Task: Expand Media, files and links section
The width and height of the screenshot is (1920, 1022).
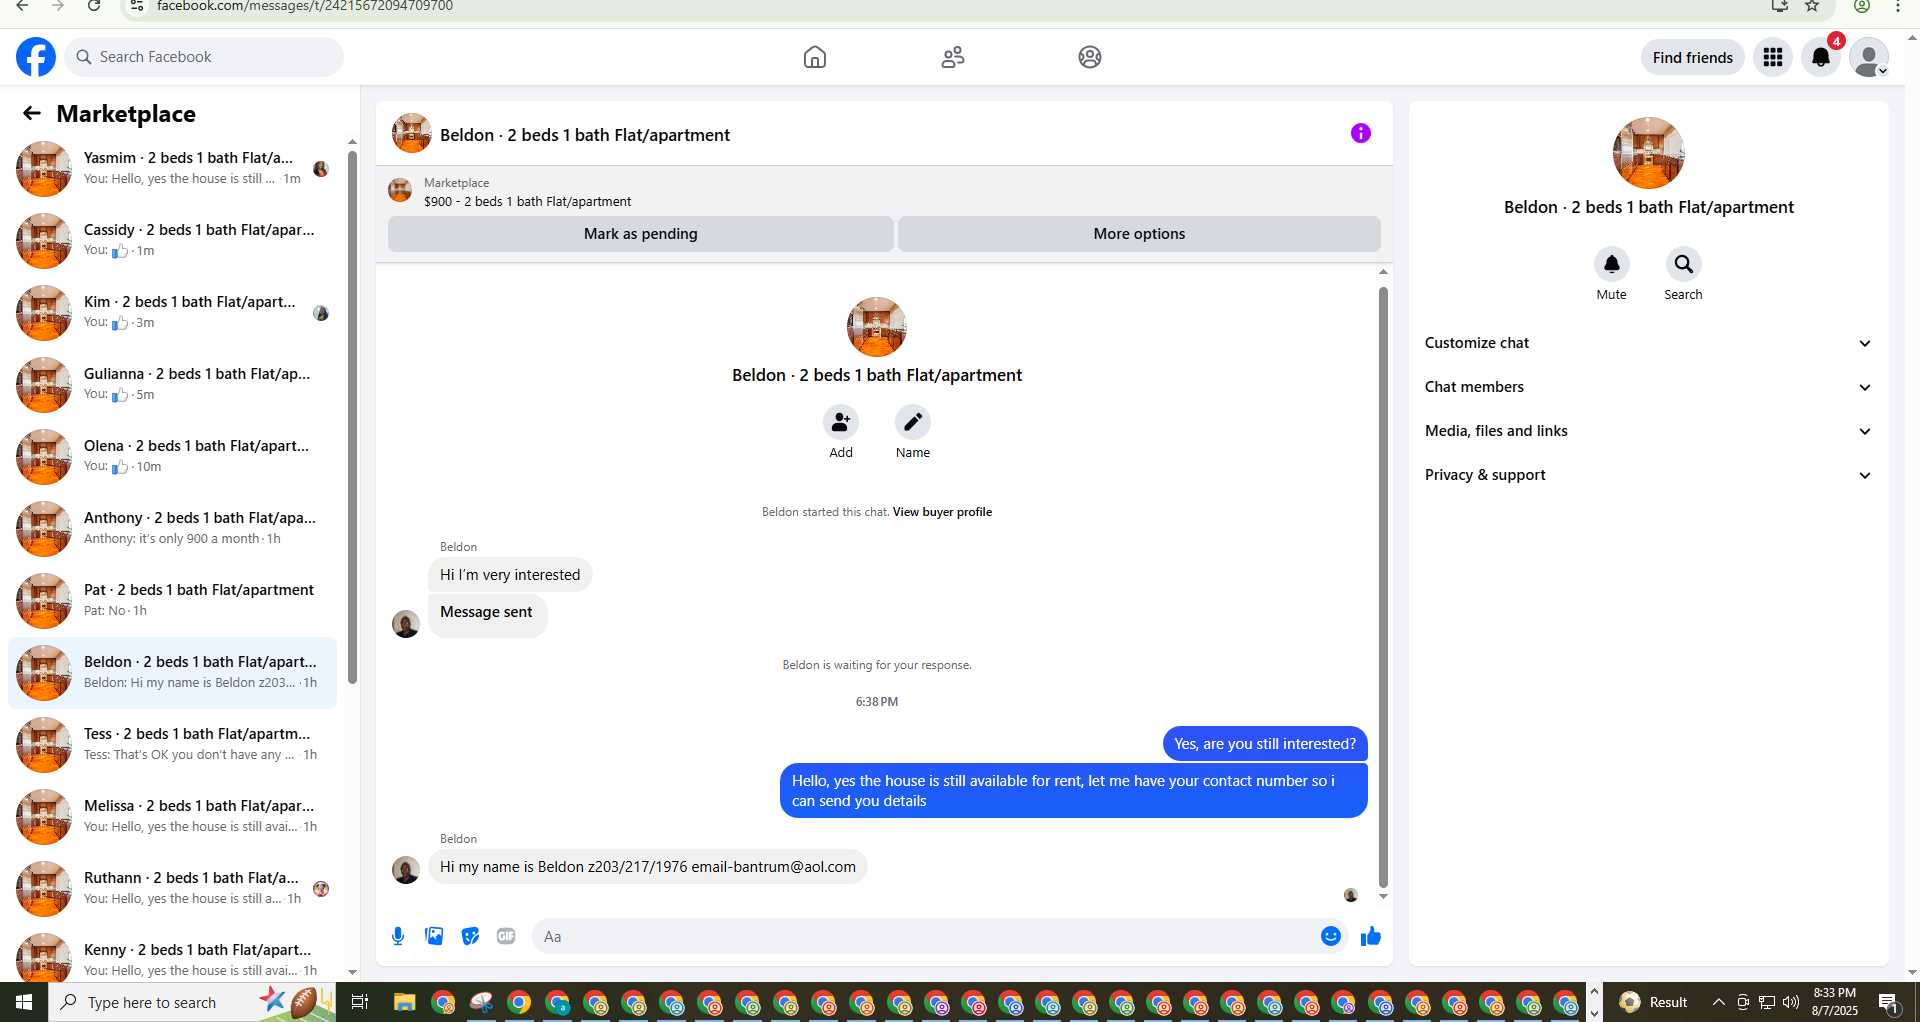Action: tap(1649, 431)
